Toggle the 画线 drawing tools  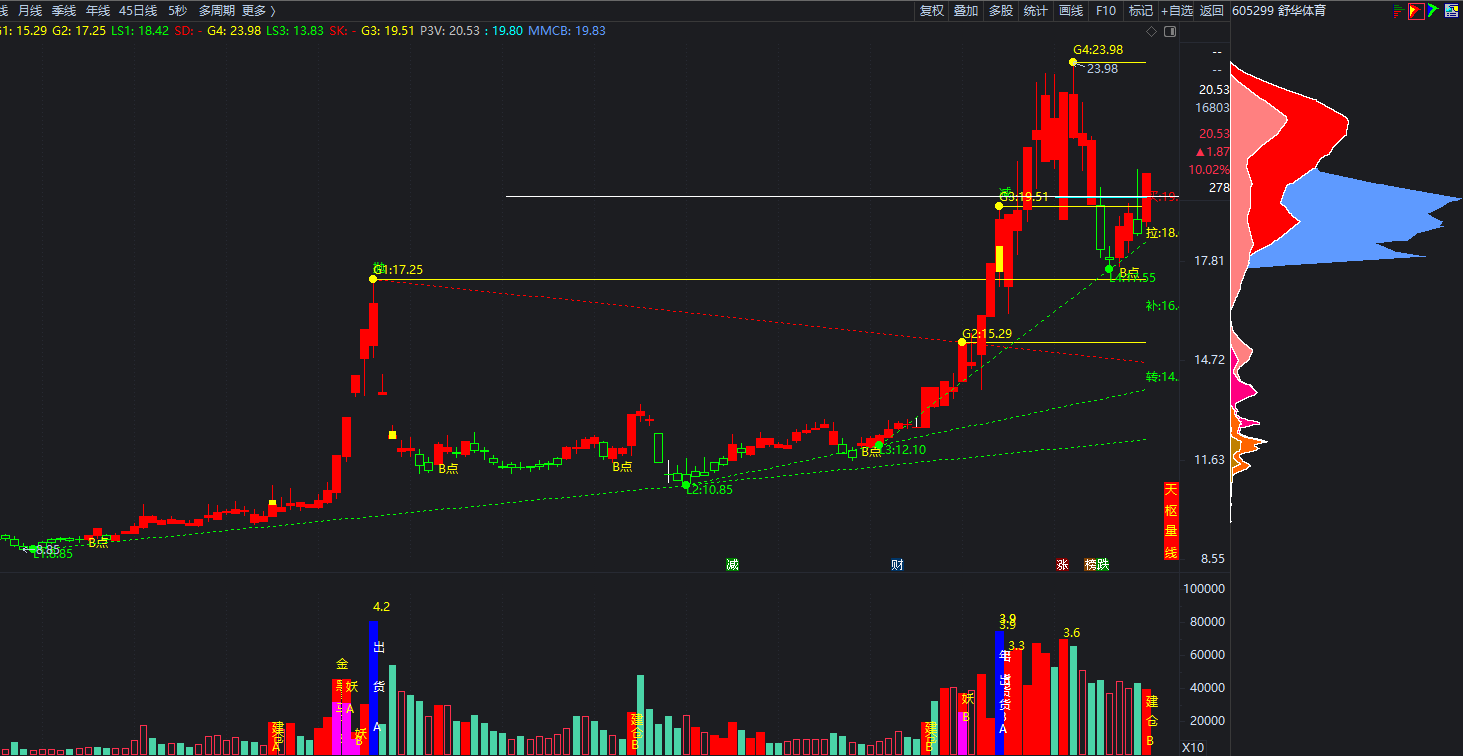(1071, 11)
